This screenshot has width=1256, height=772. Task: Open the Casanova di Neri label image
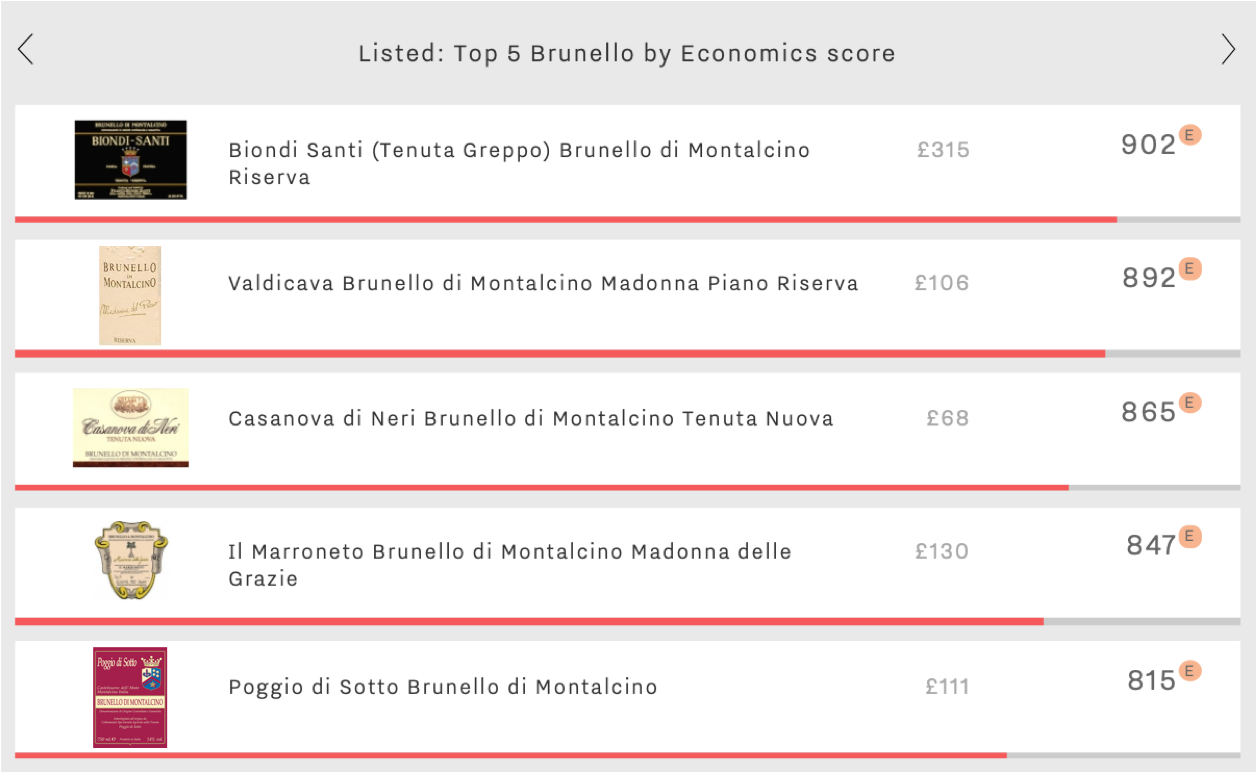tap(131, 428)
